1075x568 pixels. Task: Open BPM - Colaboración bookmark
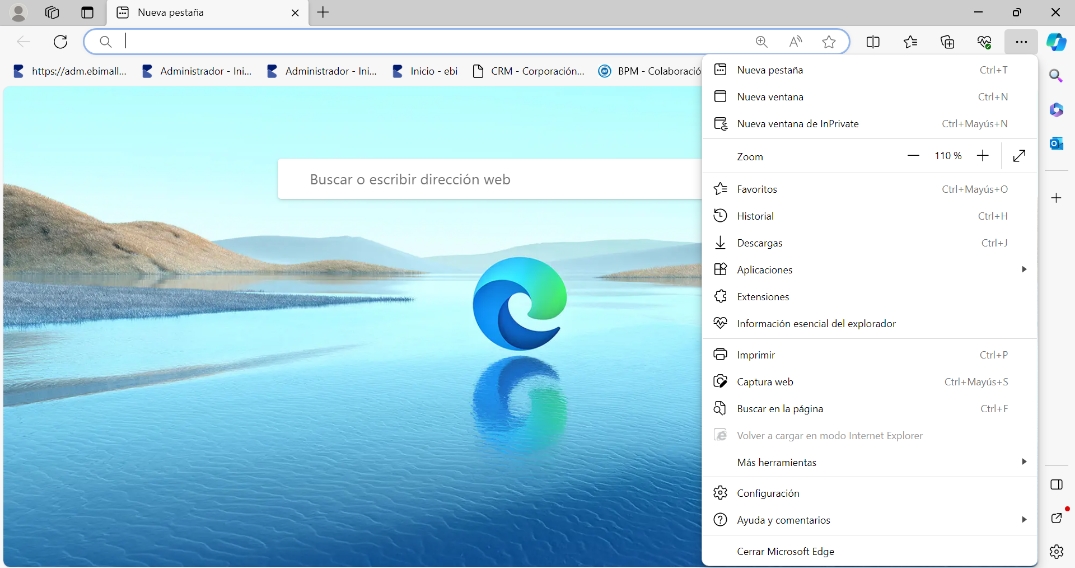(649, 71)
